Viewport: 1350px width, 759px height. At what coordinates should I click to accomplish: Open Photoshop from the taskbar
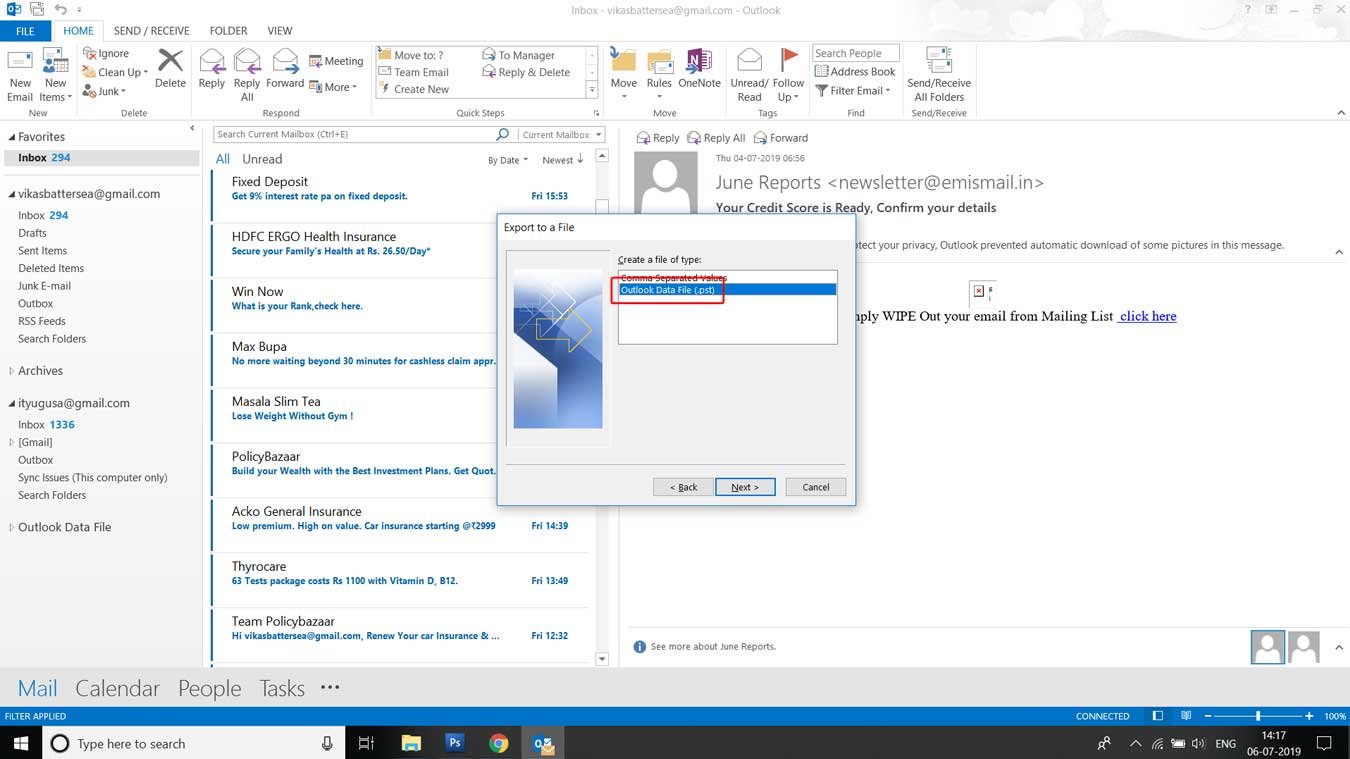pos(455,743)
